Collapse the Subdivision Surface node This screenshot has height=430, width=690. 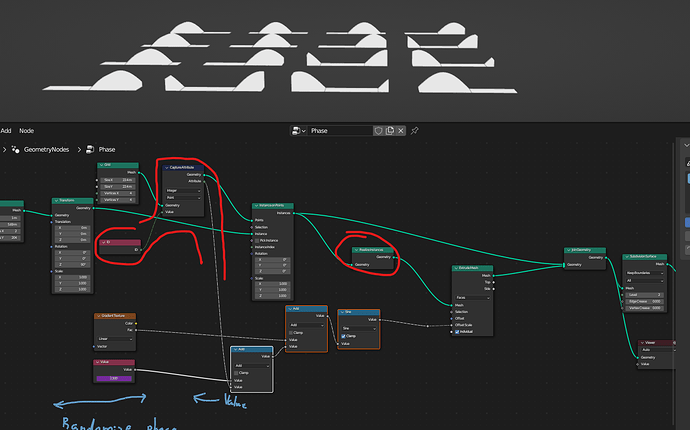point(627,257)
